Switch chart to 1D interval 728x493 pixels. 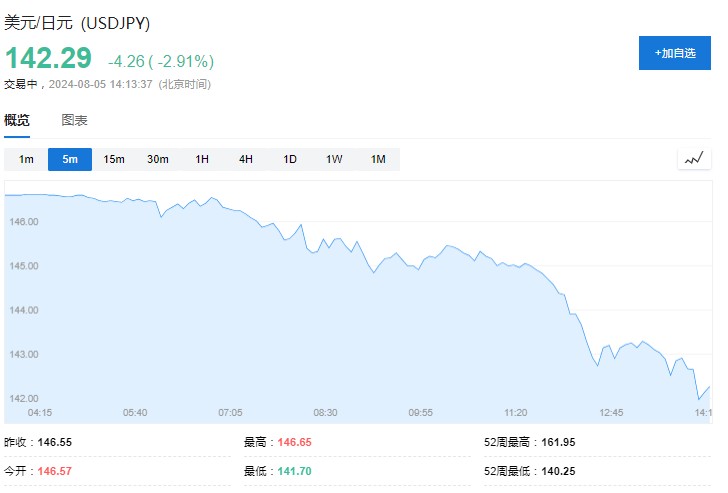pos(290,159)
